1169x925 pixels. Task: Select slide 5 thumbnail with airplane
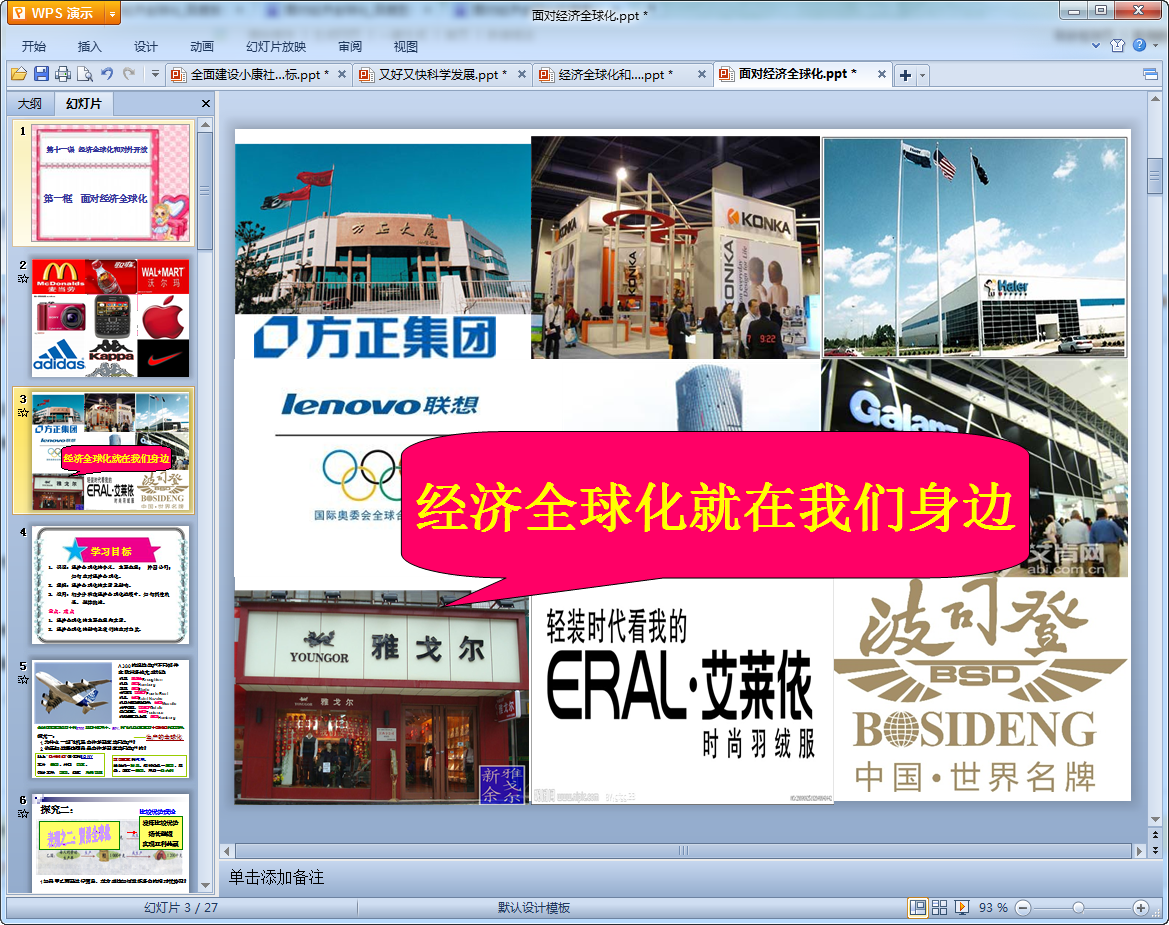pyautogui.click(x=110, y=719)
